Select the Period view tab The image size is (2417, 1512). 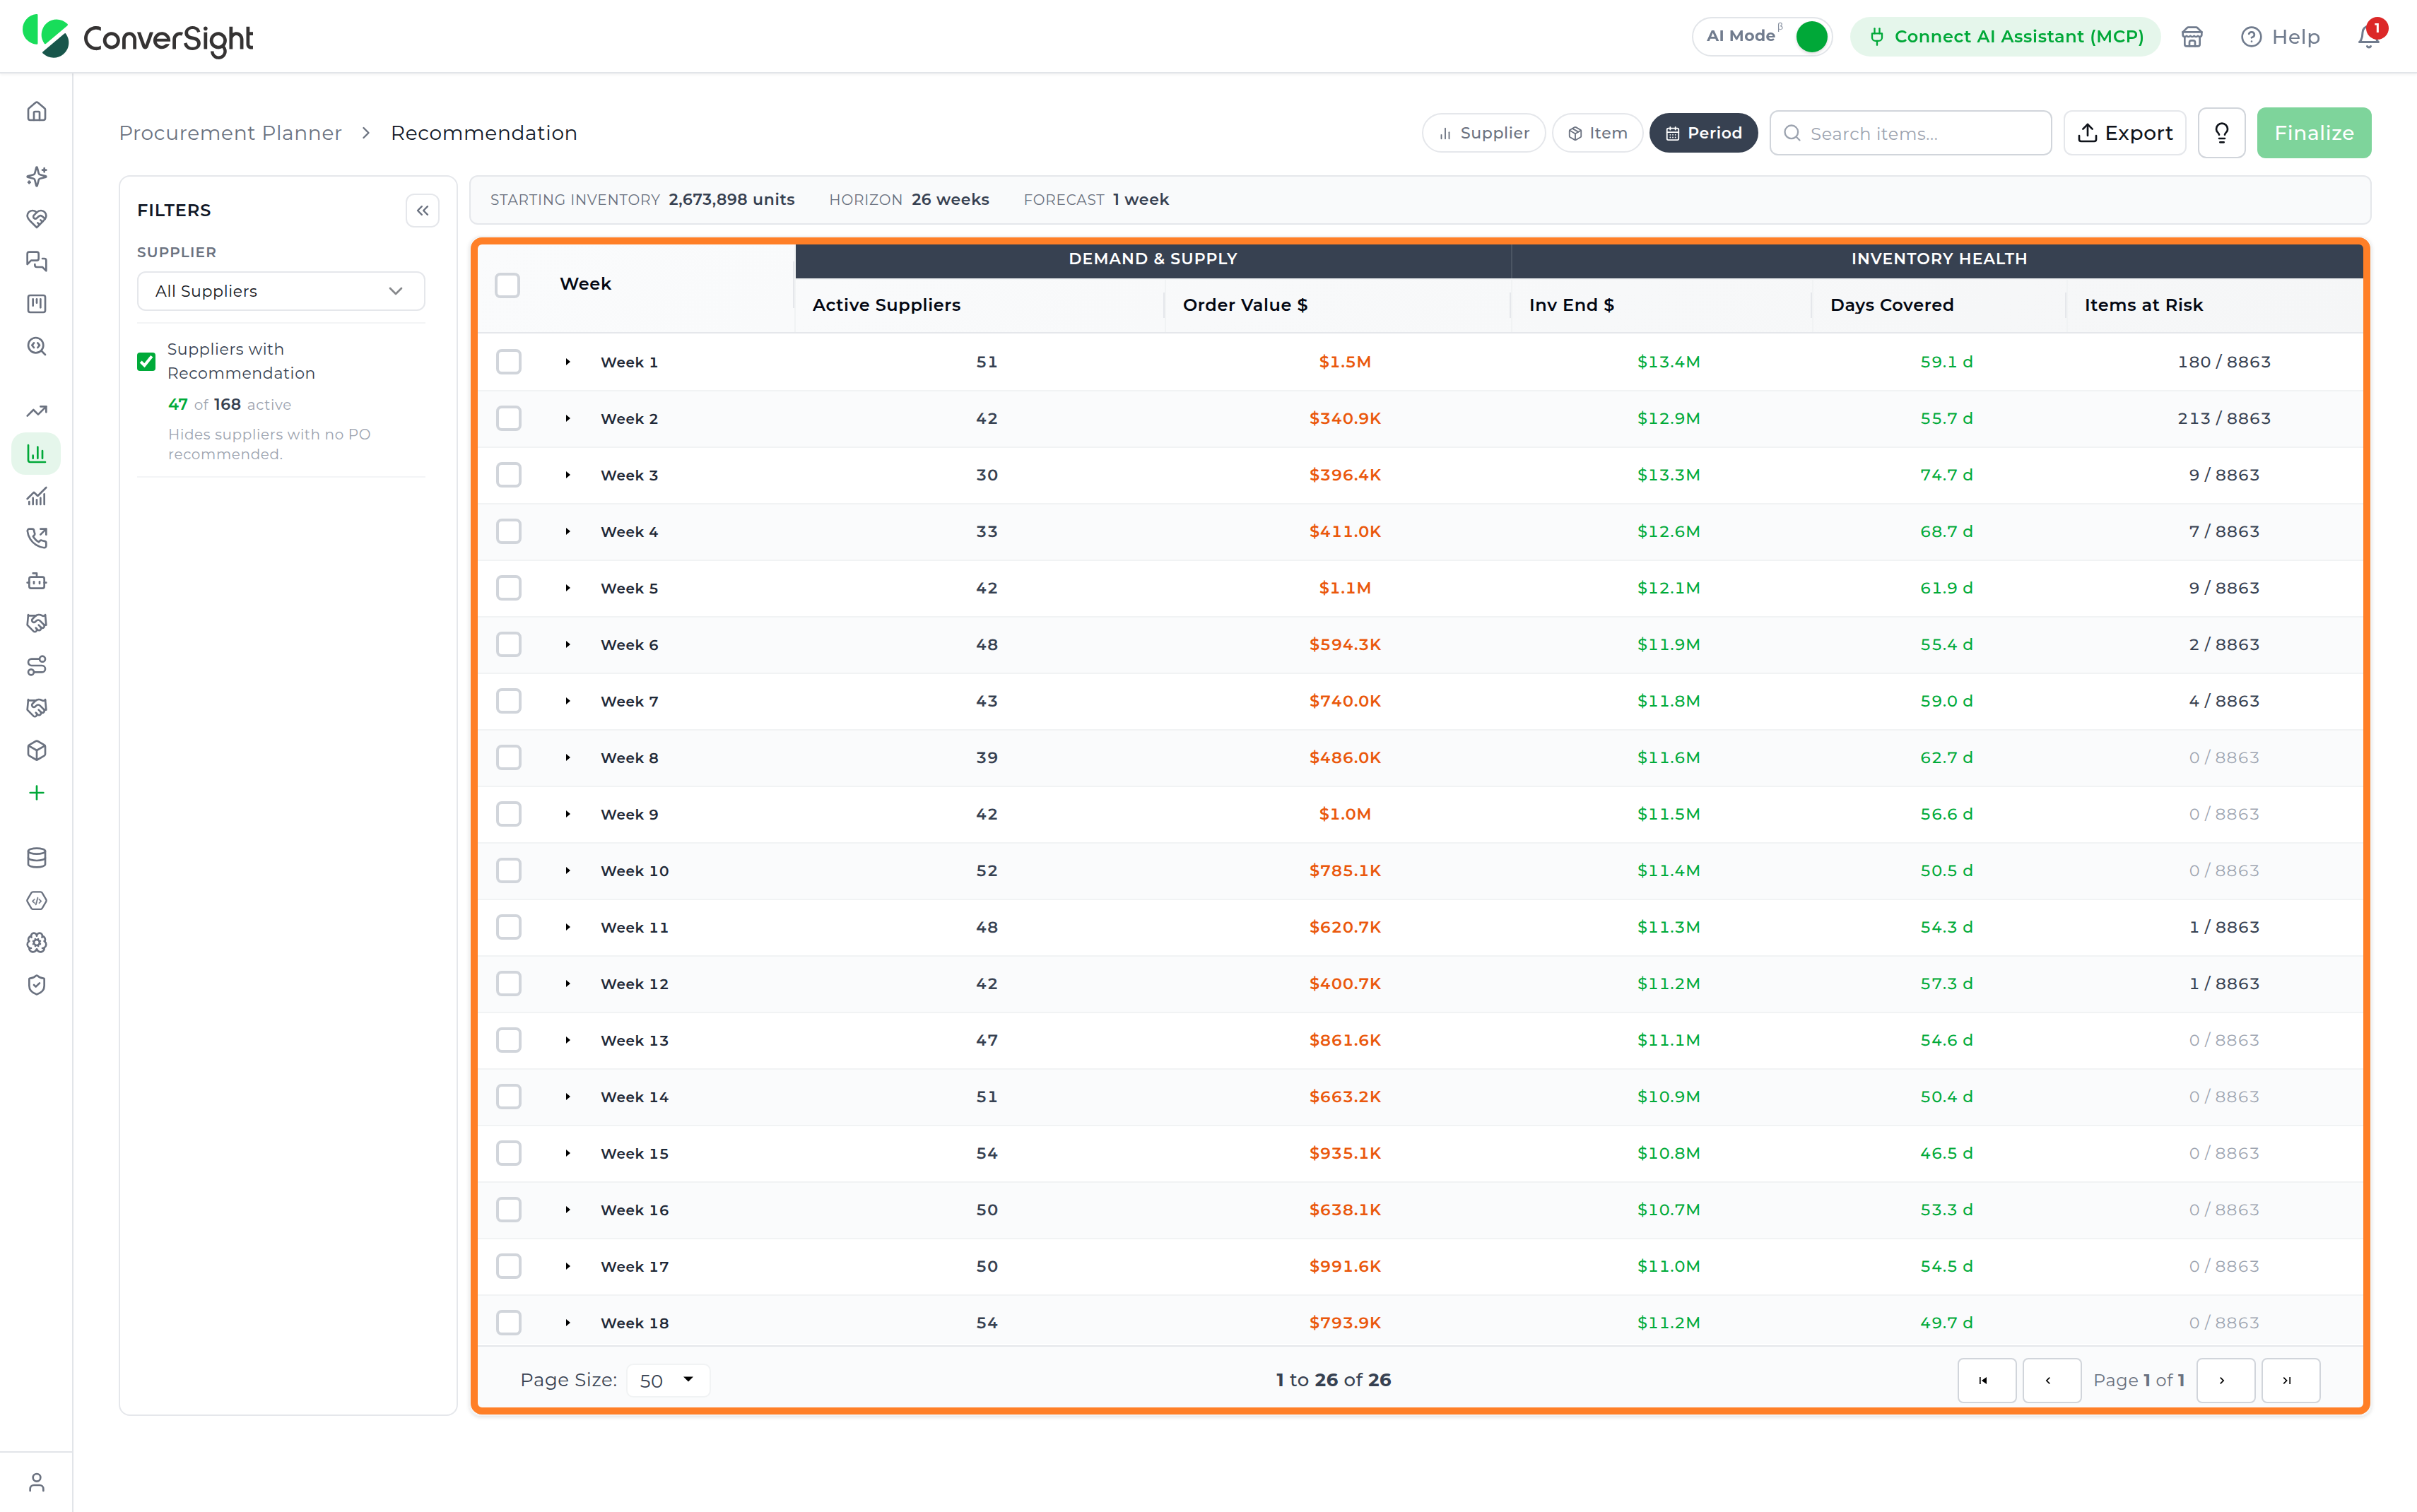click(x=1703, y=133)
